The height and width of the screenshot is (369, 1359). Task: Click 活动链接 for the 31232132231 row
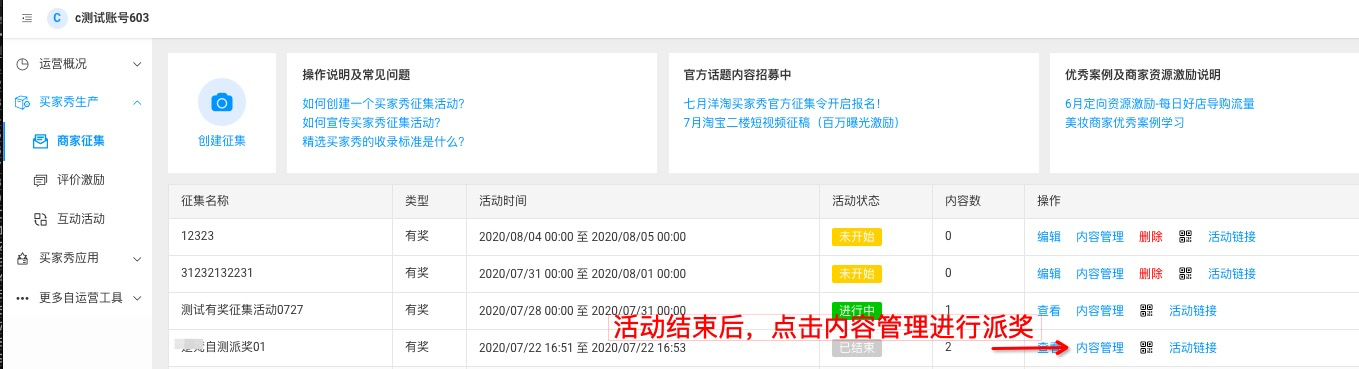click(x=1232, y=273)
